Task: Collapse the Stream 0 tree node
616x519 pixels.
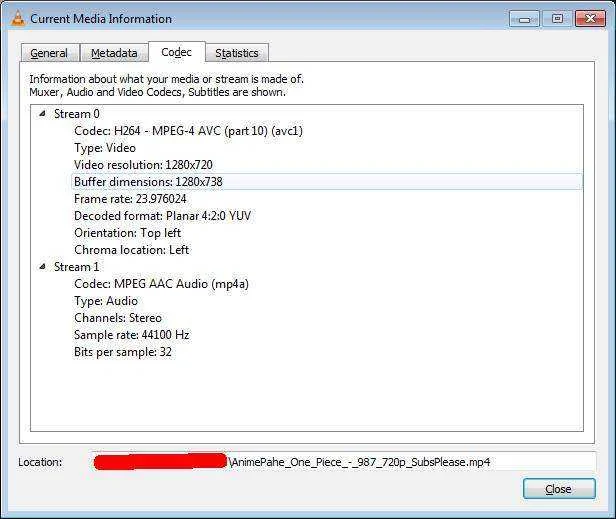Action: click(42, 114)
